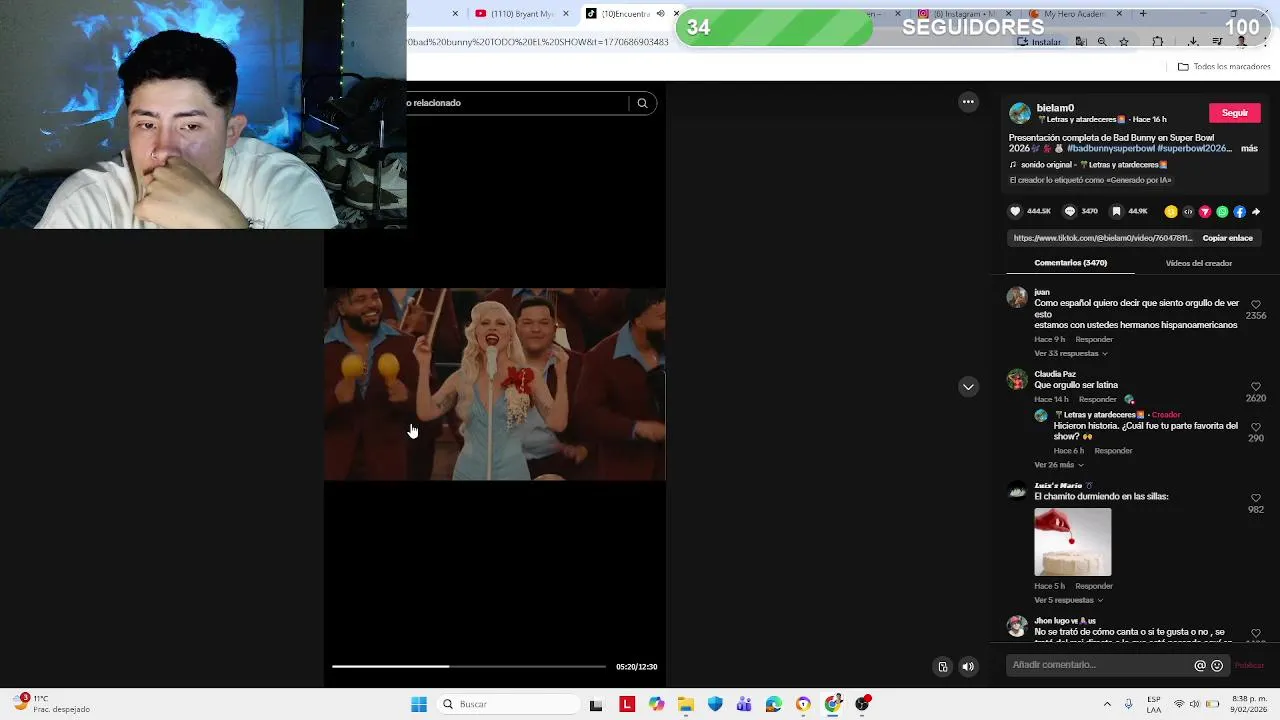Share video via Facebook icon
Viewport: 1280px width, 720px height.
[x=1239, y=211]
